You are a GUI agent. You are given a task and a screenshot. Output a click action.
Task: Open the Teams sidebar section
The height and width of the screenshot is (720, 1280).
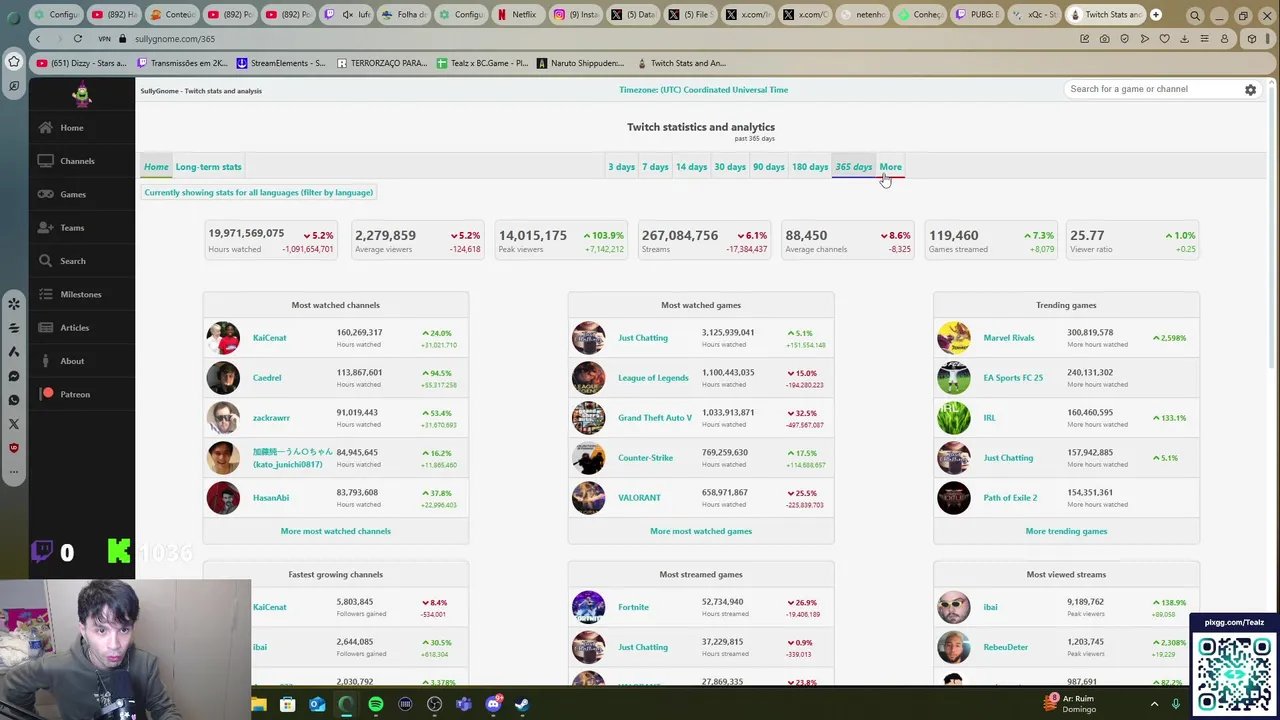[71, 228]
